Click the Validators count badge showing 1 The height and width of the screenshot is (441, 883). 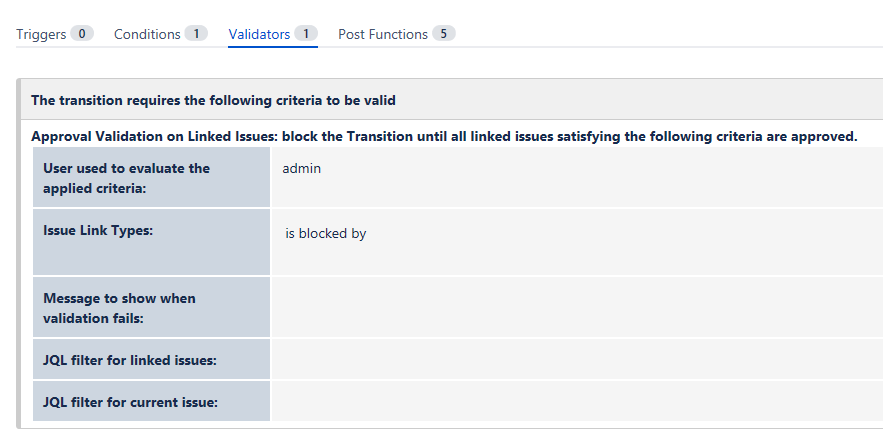[x=306, y=34]
